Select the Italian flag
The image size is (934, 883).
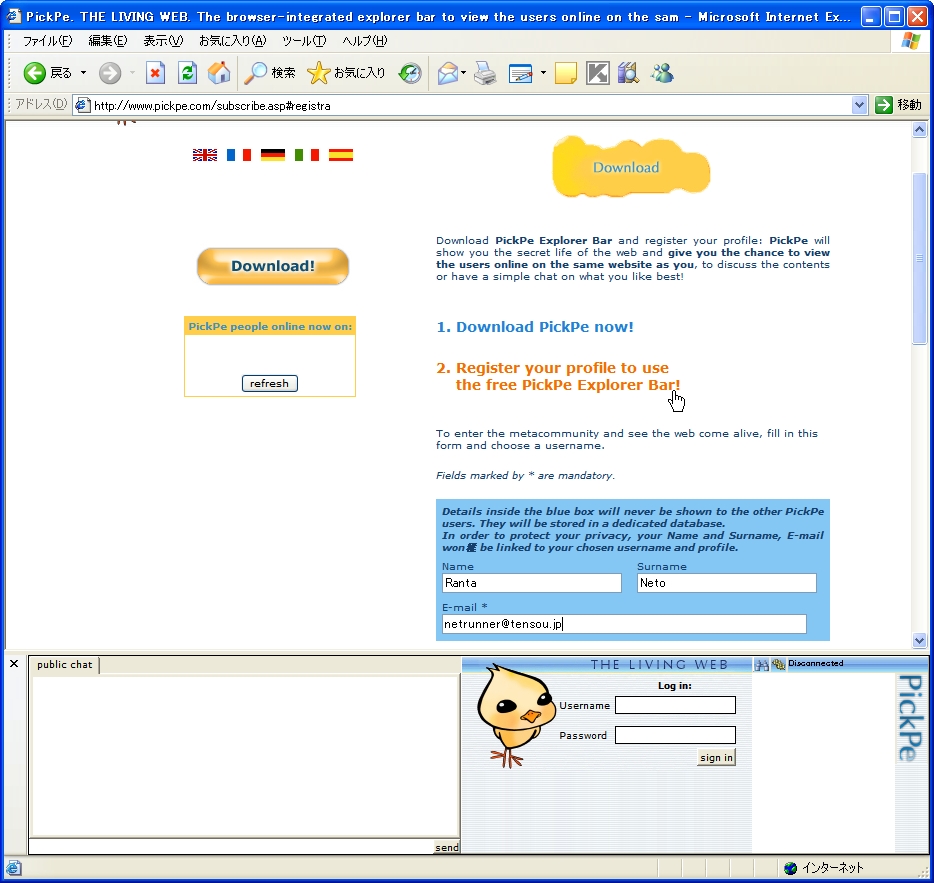307,155
